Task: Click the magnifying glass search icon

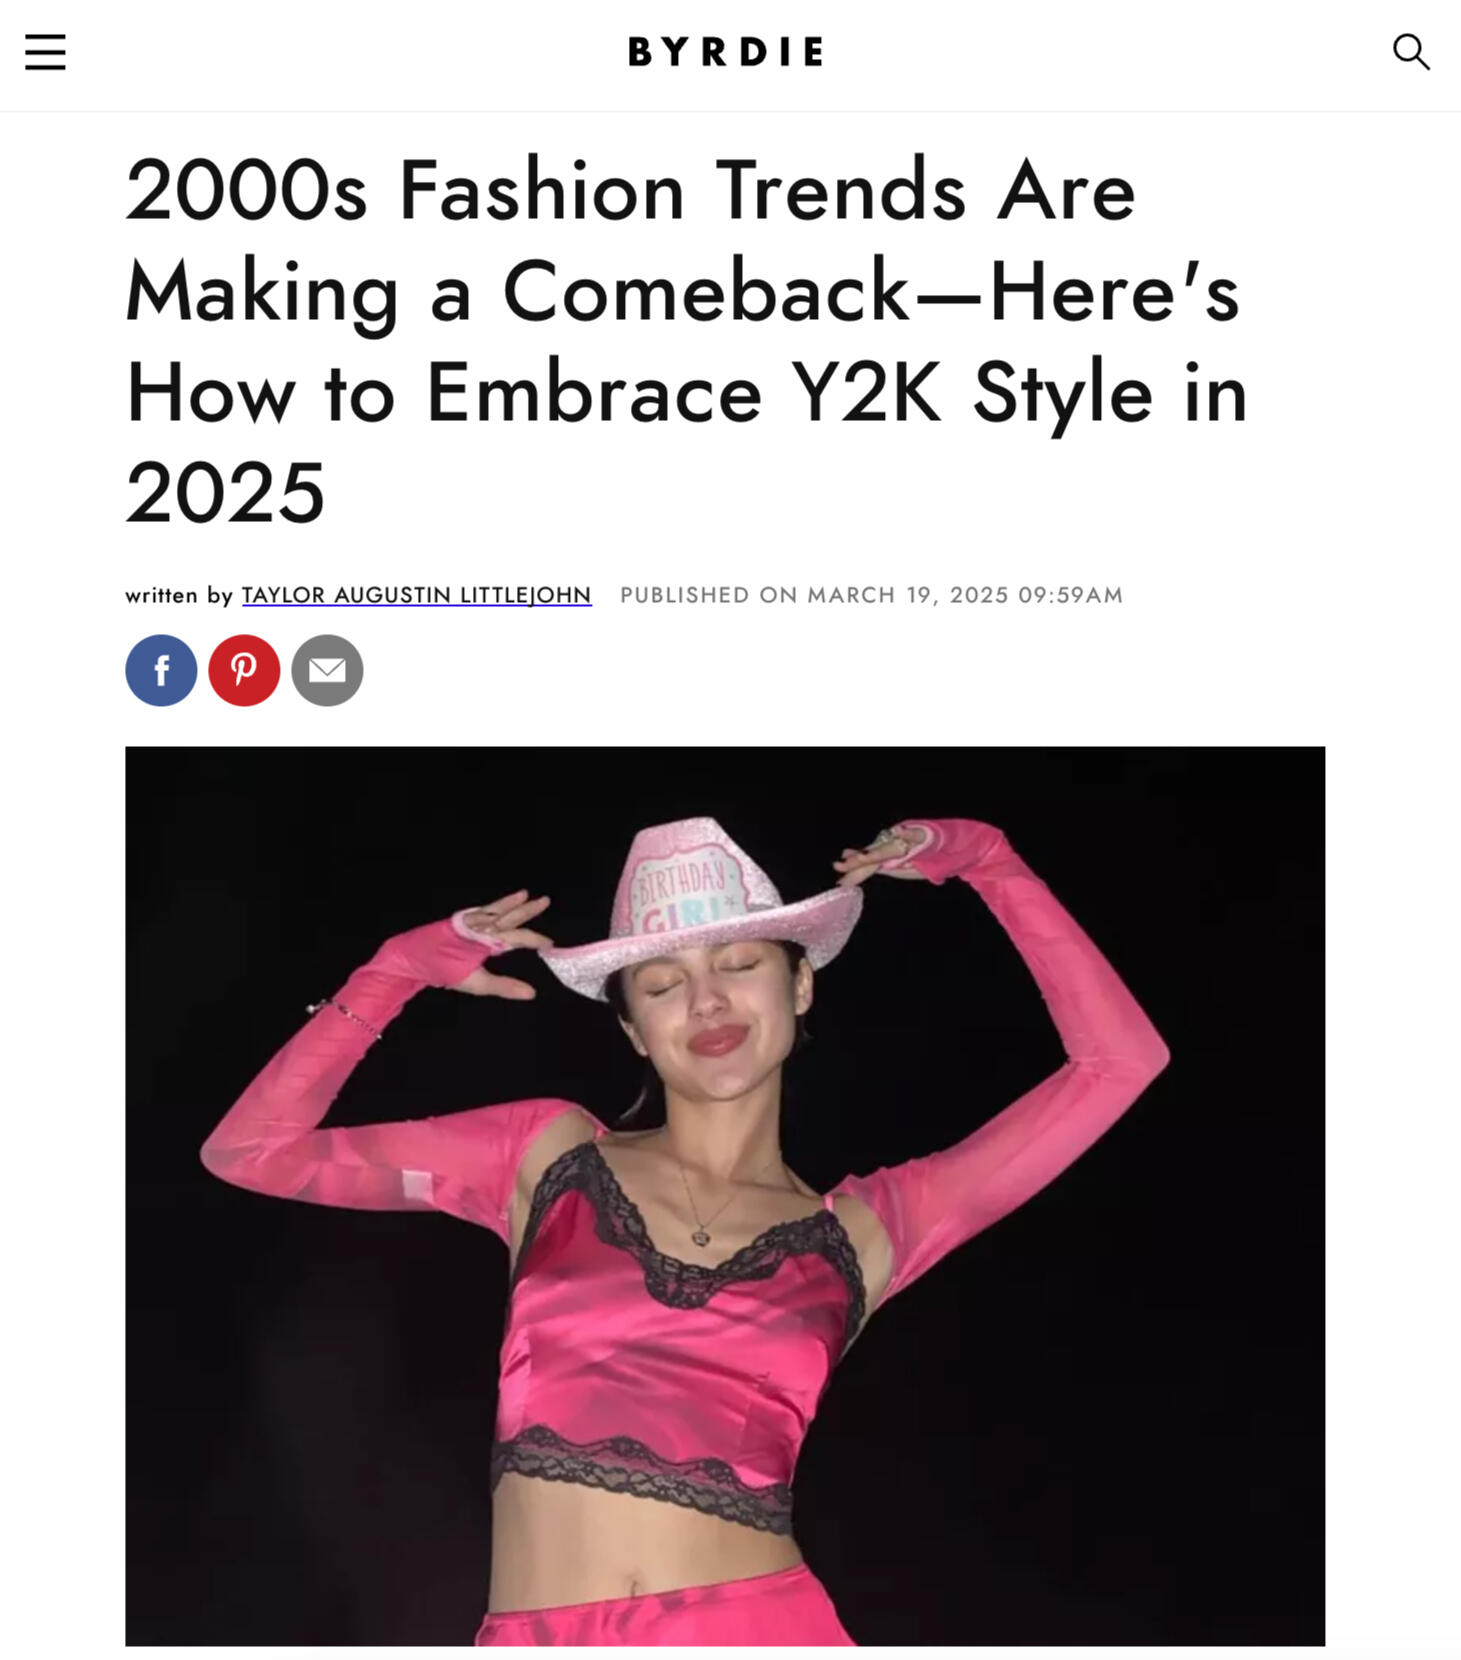Action: click(1411, 52)
